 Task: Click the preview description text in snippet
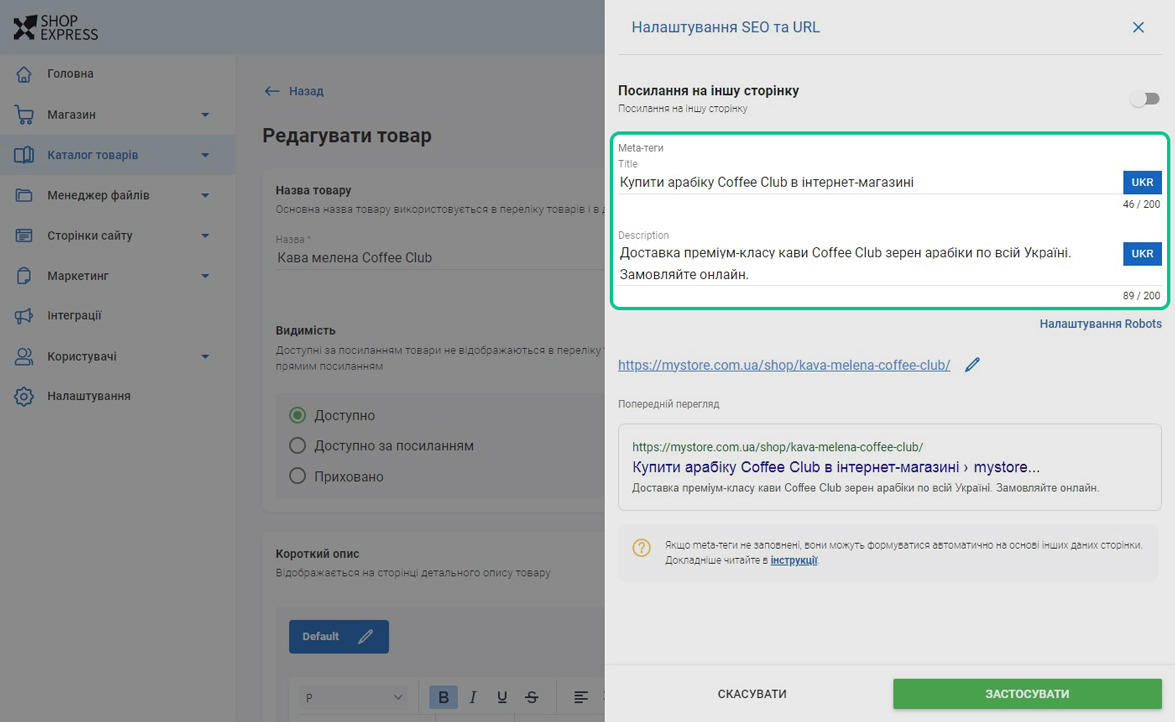(x=866, y=488)
